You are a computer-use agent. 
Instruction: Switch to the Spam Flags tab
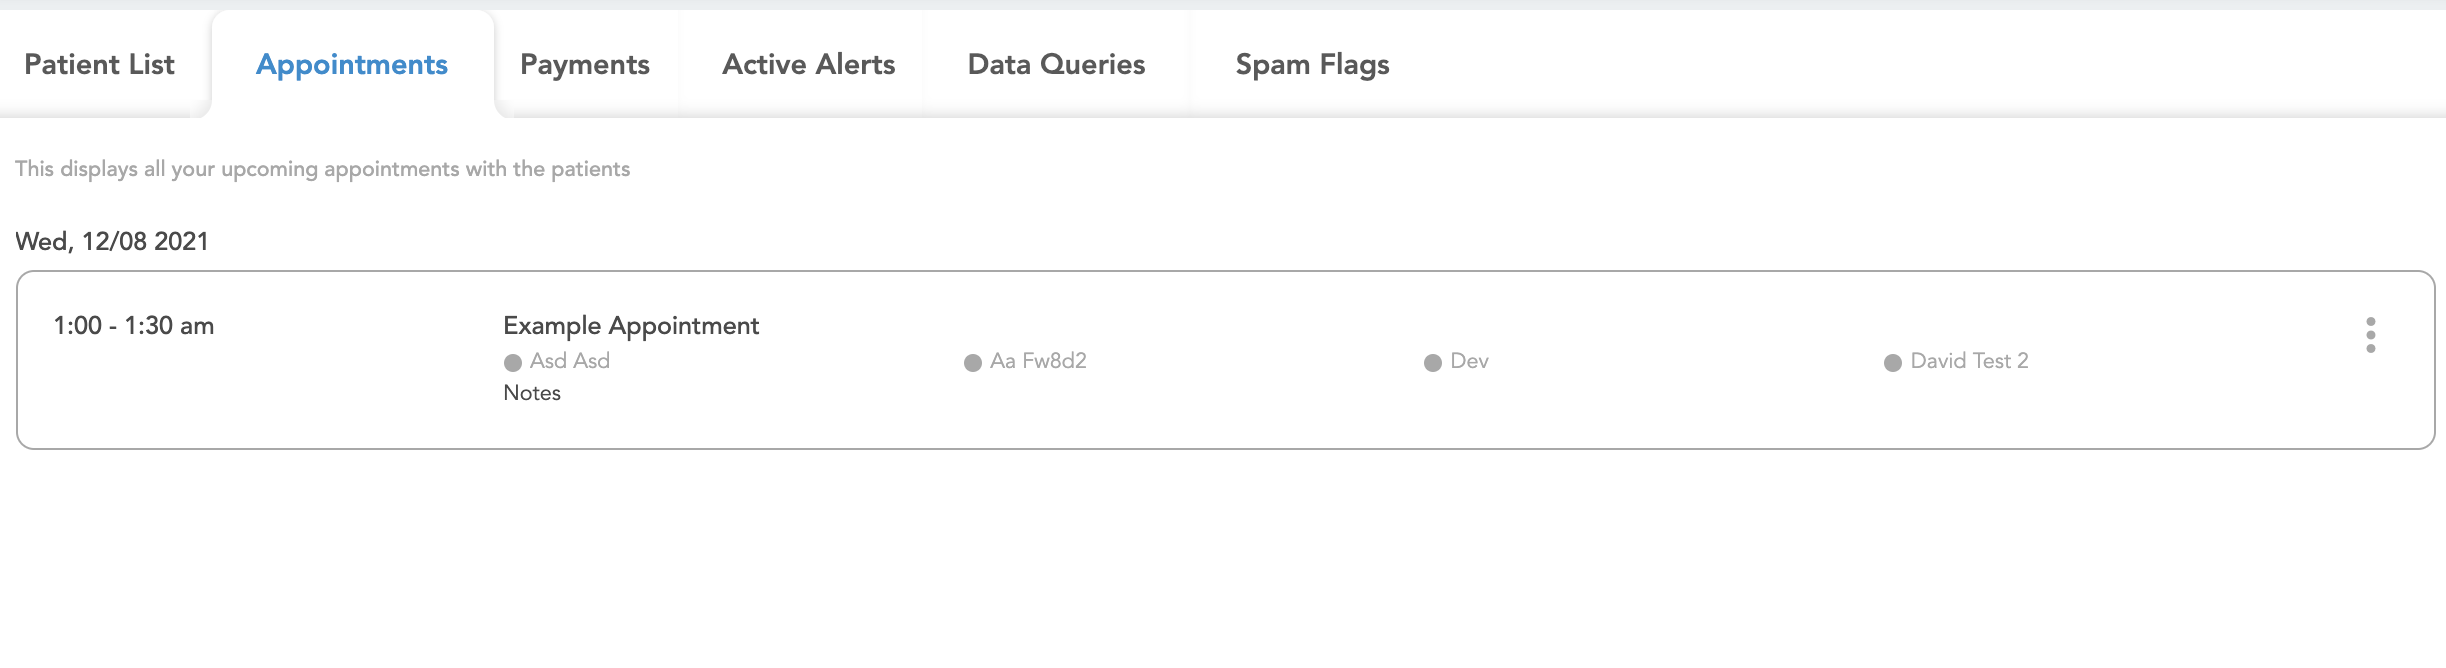1312,65
